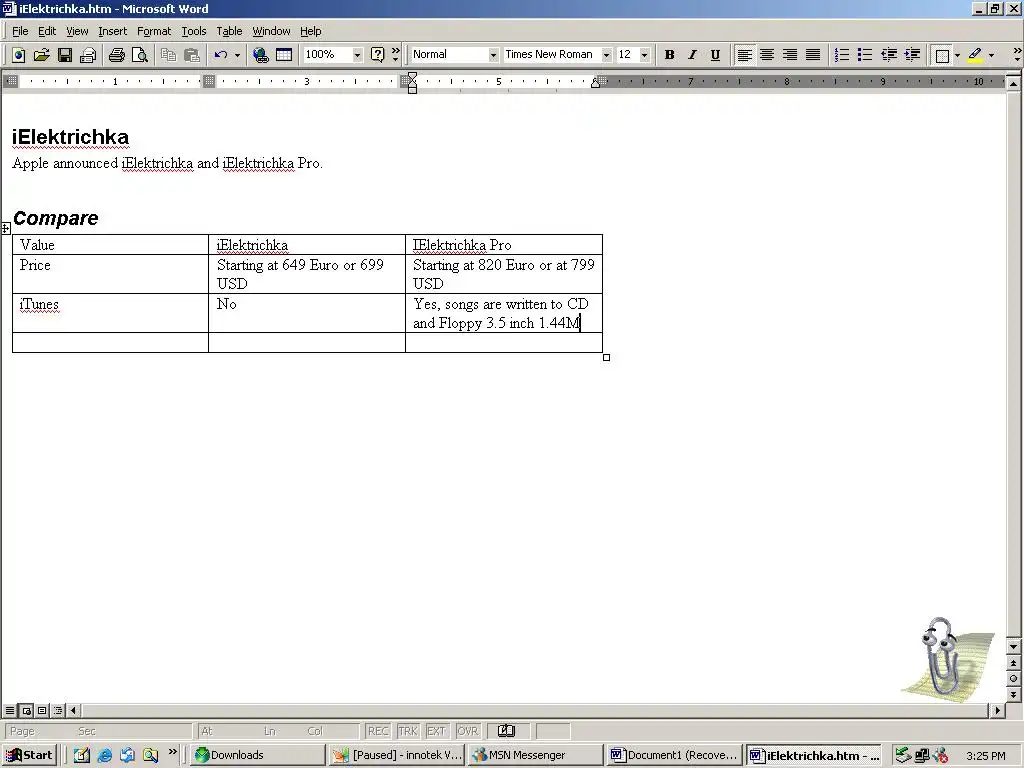This screenshot has height=768, width=1024.
Task: Toggle Bold formatting
Action: pos(669,55)
